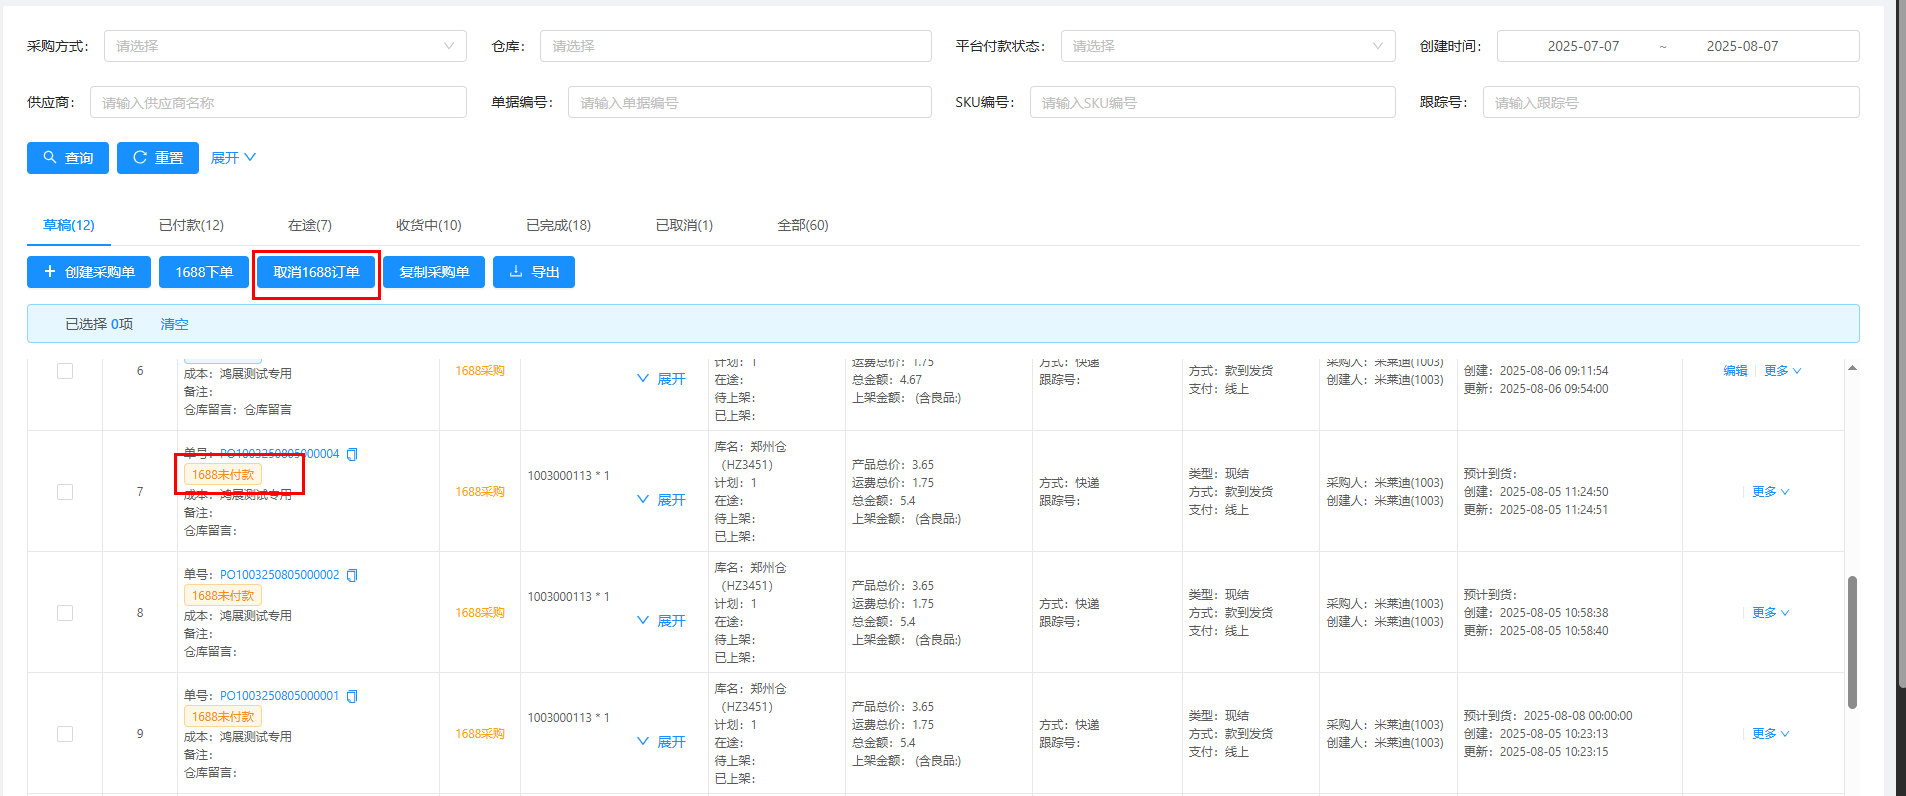Screen dimensions: 1906x796
Task: Open the 平台付款状态 dropdown
Action: 1227,46
